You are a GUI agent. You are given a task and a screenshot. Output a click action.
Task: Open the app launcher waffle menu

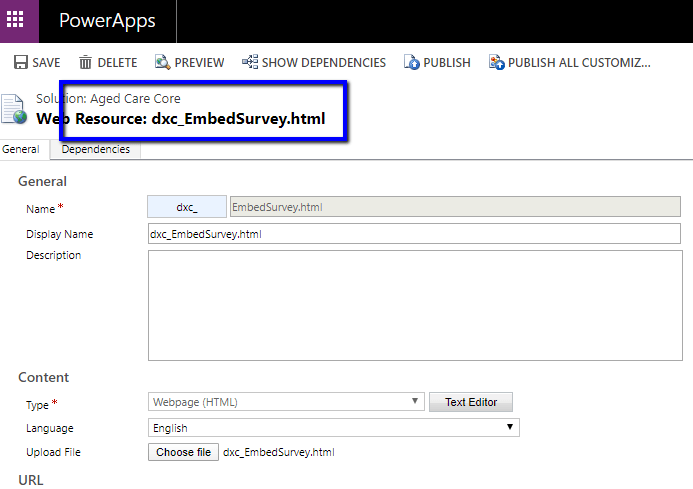tap(19, 21)
